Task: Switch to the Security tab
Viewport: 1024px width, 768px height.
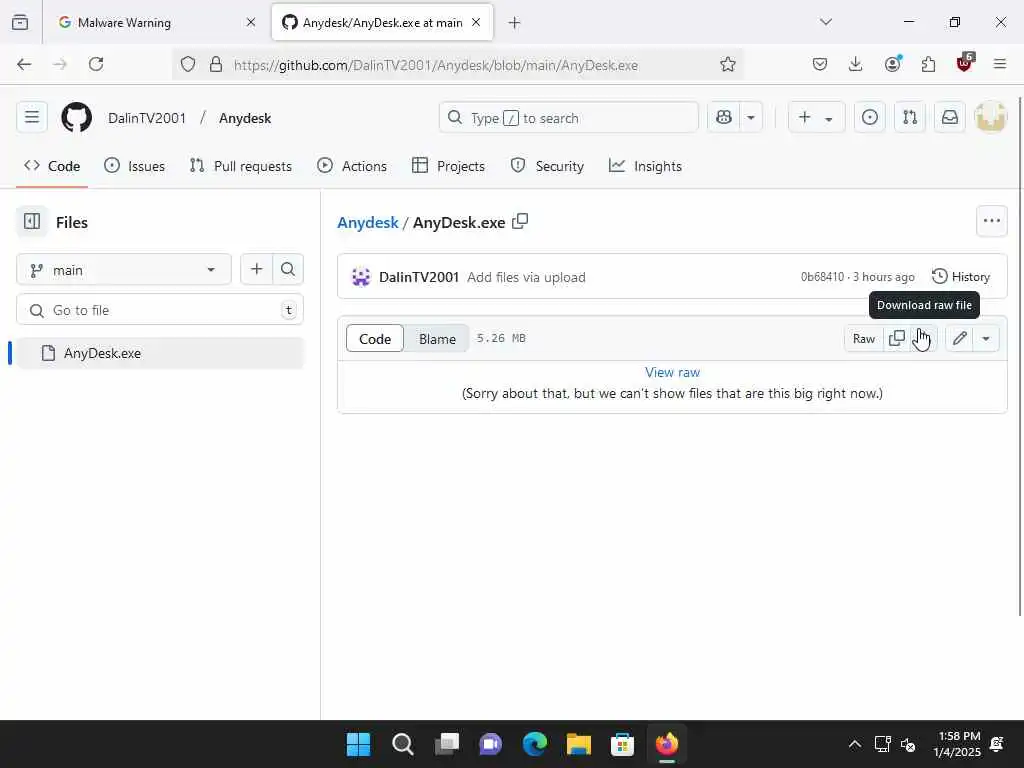Action: pos(547,166)
